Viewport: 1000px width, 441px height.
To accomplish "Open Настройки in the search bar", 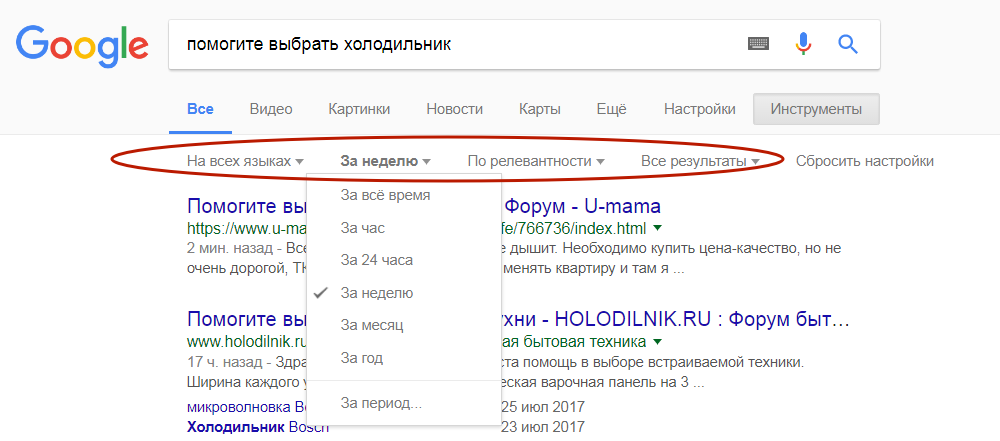I will point(700,109).
